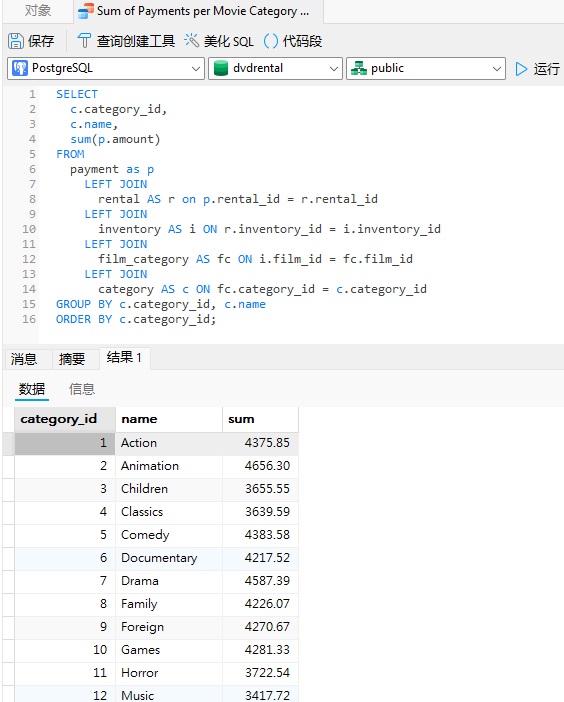Click the row selector beside the Animation row

9,466
